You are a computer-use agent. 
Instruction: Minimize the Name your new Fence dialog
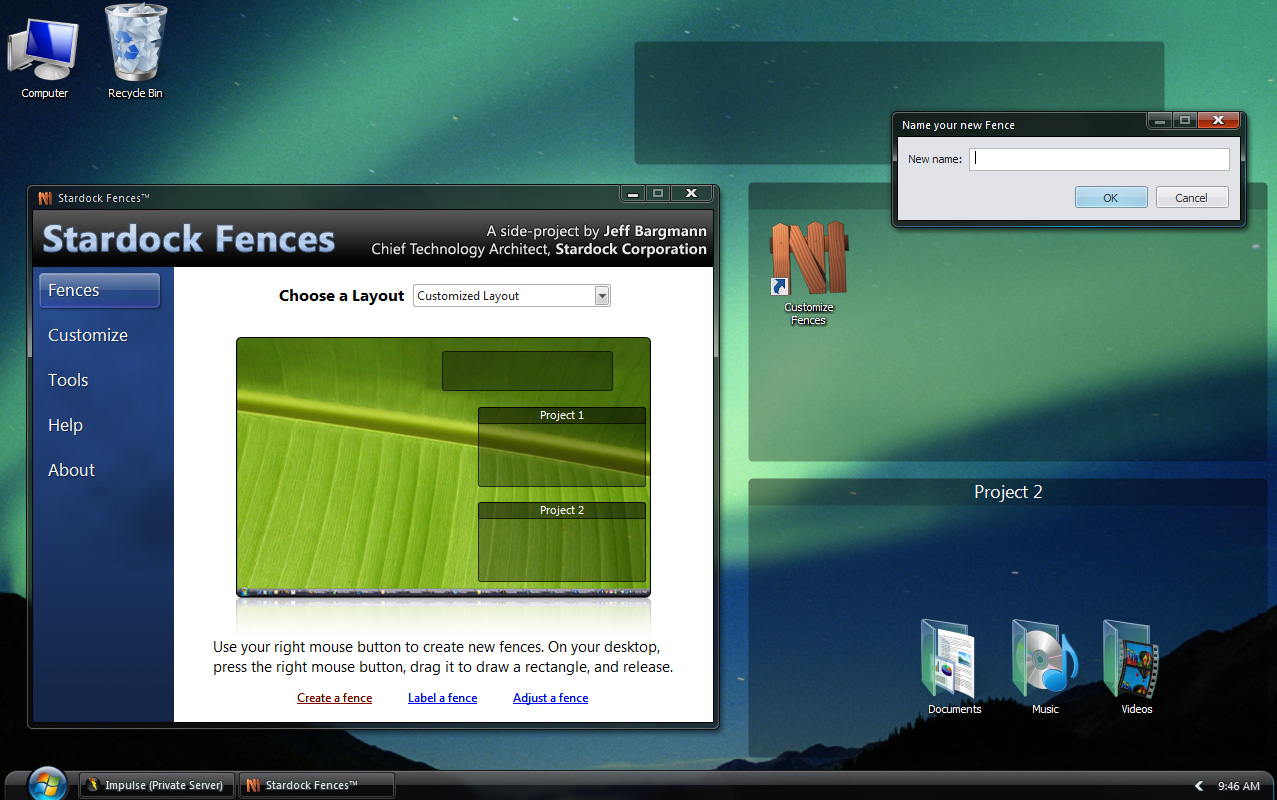point(1160,120)
